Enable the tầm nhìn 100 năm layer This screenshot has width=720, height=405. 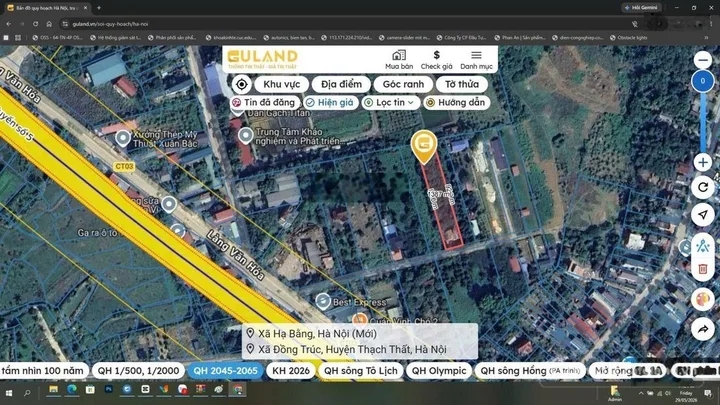point(43,371)
